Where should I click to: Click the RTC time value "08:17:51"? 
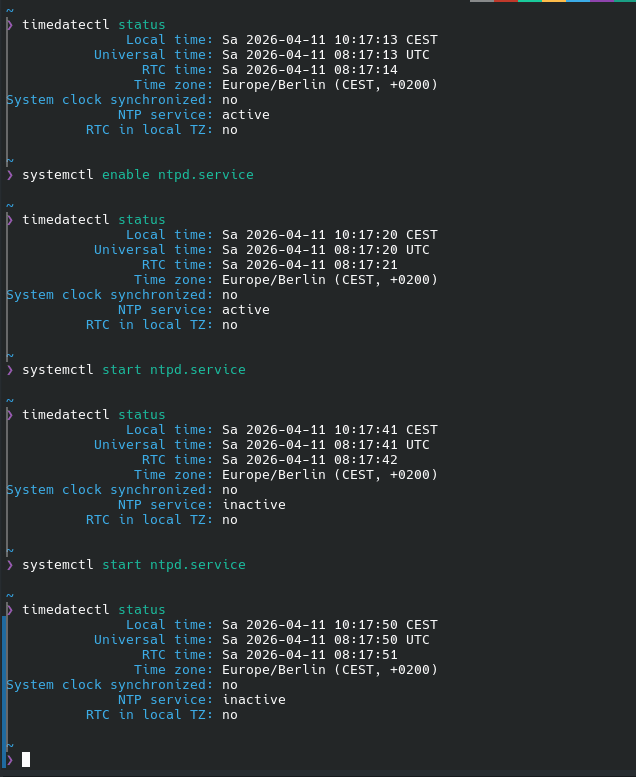(366, 655)
